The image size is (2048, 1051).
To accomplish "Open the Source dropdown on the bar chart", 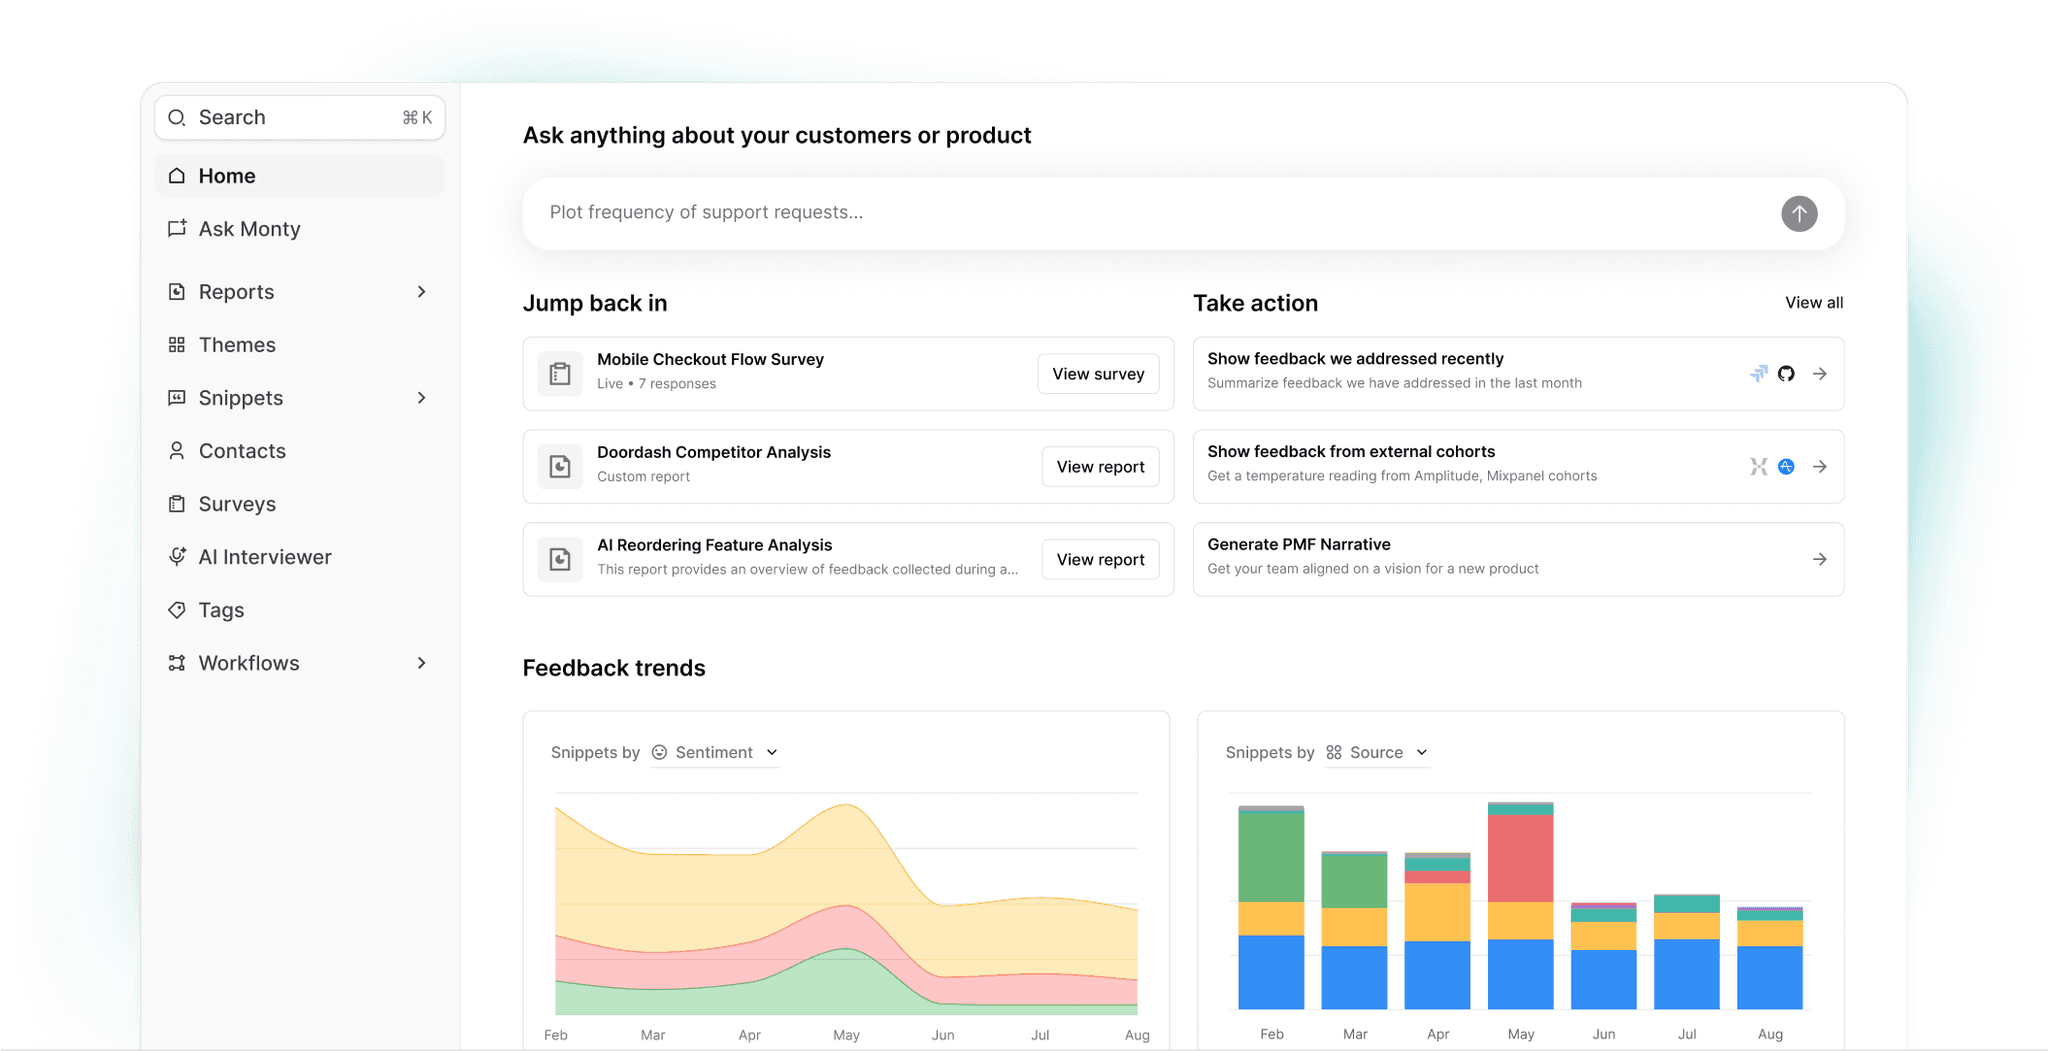I will [1377, 752].
